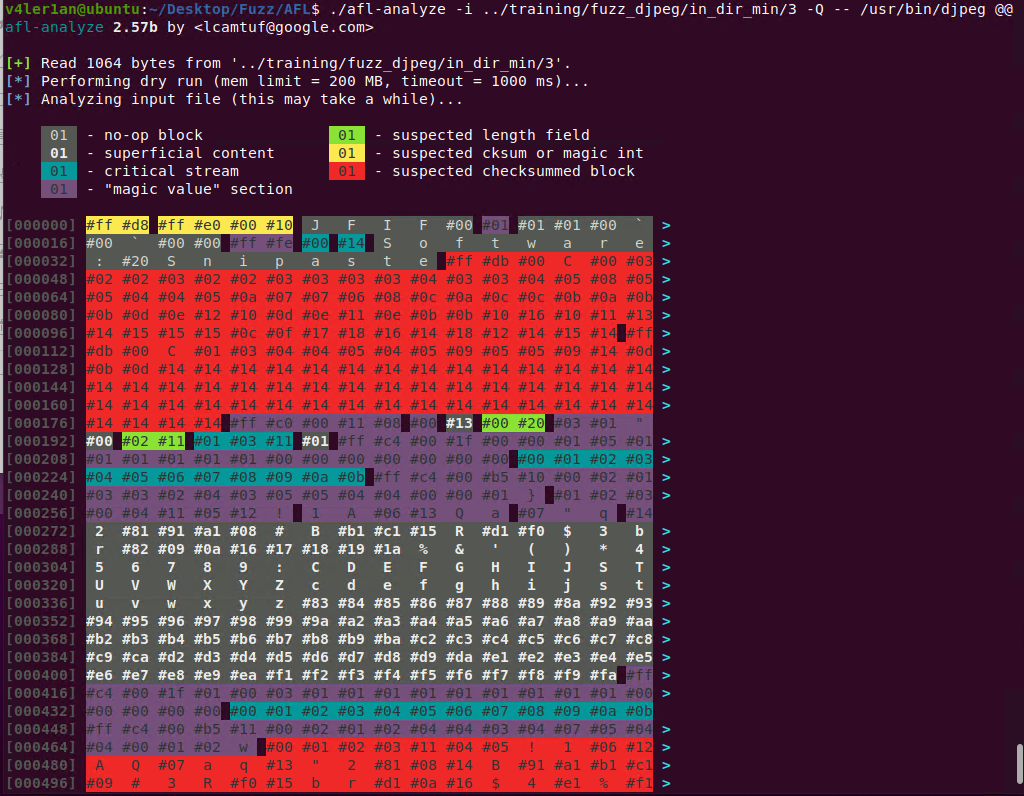Click the purple 'magic value section' legend swatch
Screen dimensions: 1024x796
tap(59, 189)
